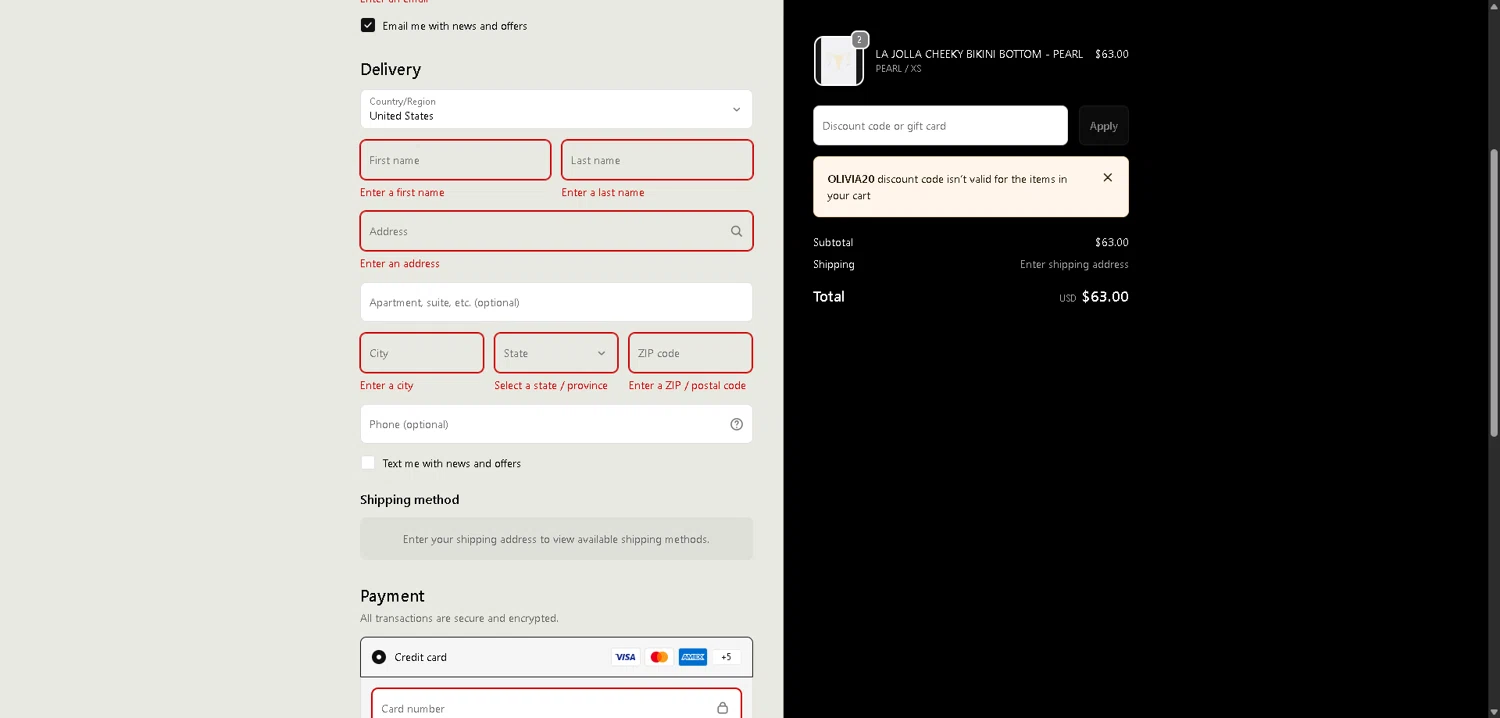Click the Apply discount button
This screenshot has height=718, width=1500.
coord(1103,126)
